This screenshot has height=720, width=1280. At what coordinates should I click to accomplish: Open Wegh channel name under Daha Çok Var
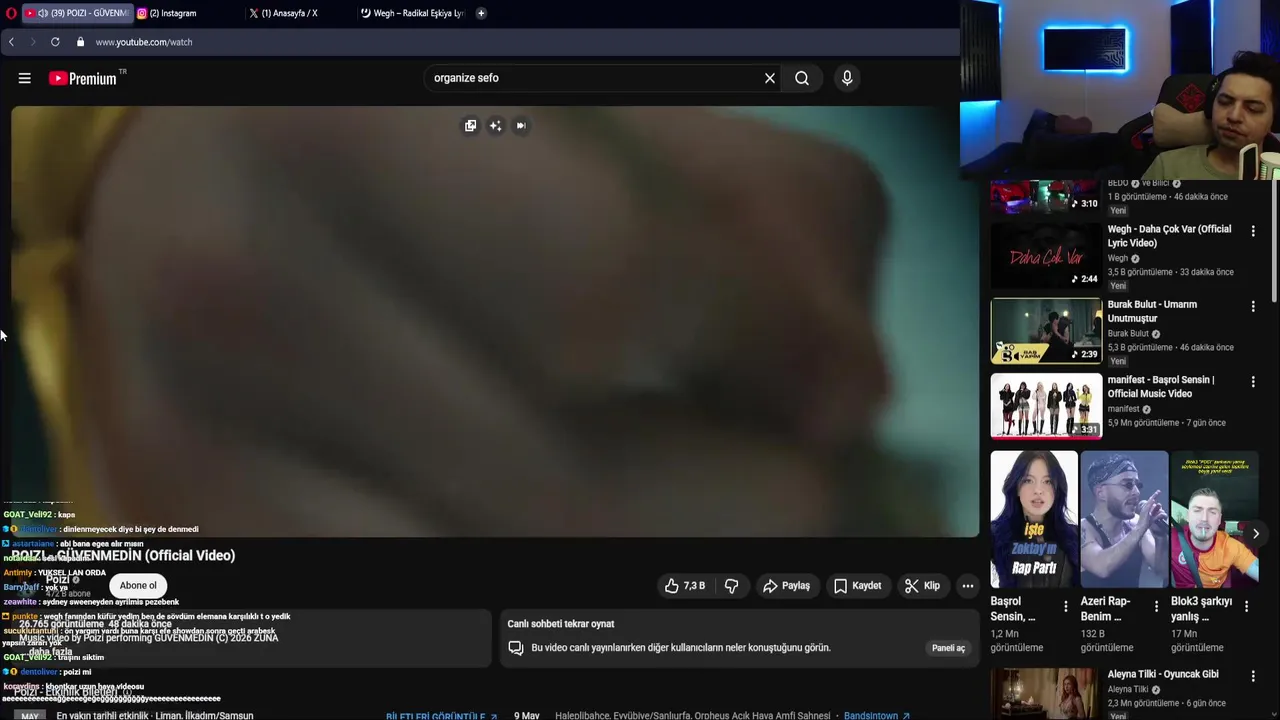click(1117, 258)
